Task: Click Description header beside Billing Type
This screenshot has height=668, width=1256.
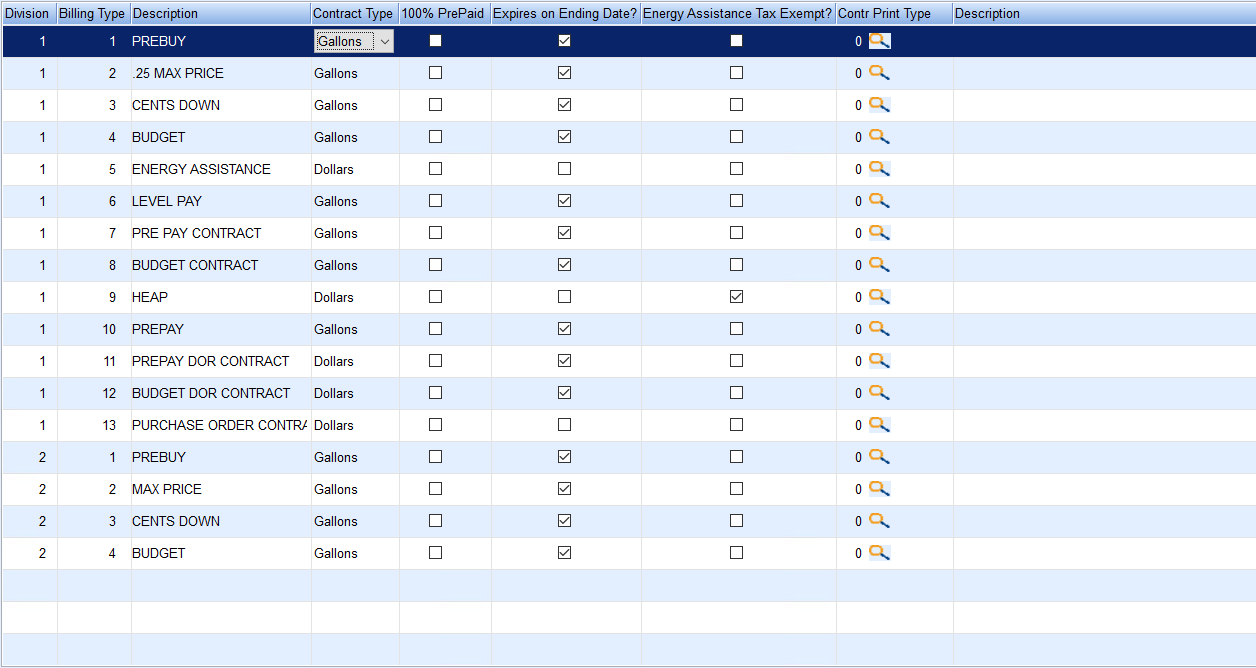Action: 220,13
